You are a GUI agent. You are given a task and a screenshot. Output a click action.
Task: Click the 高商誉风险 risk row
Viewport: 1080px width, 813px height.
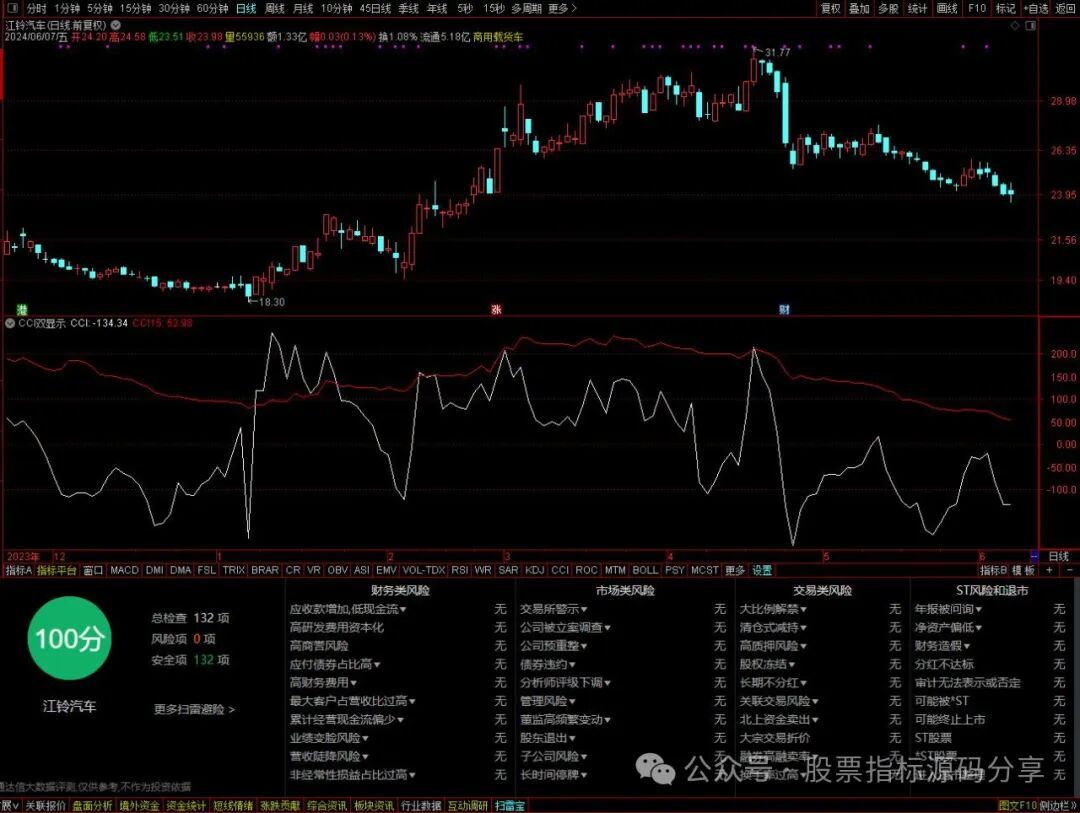click(x=319, y=646)
